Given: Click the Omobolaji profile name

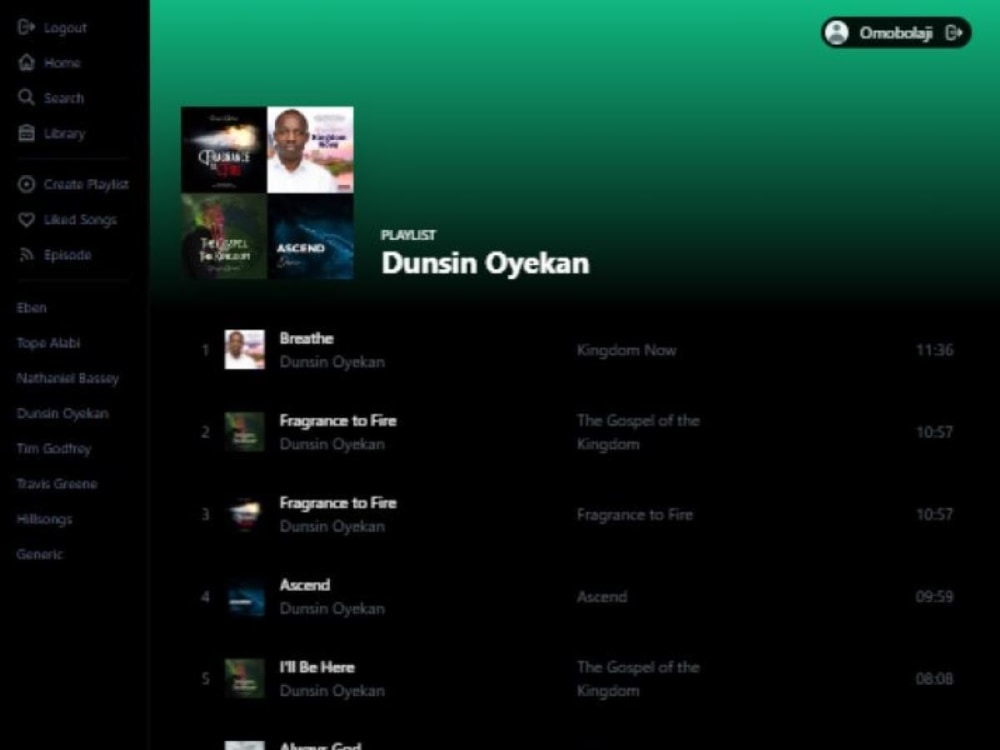Looking at the screenshot, I should (895, 33).
